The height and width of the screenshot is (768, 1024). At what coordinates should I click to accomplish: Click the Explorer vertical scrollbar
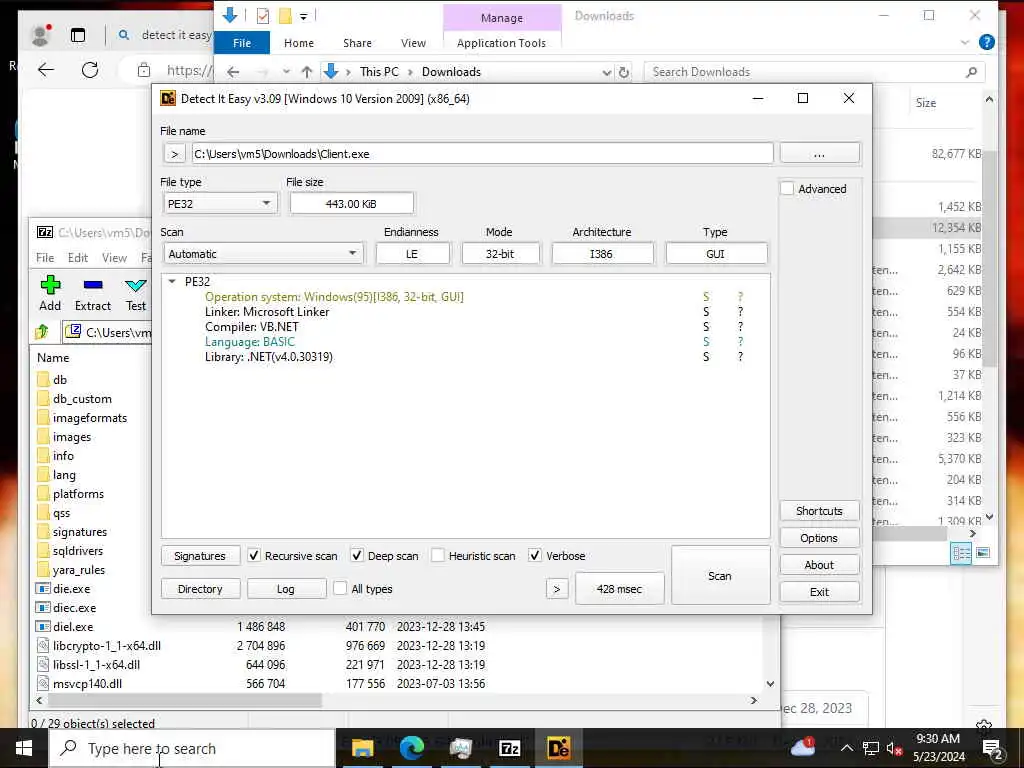989,257
